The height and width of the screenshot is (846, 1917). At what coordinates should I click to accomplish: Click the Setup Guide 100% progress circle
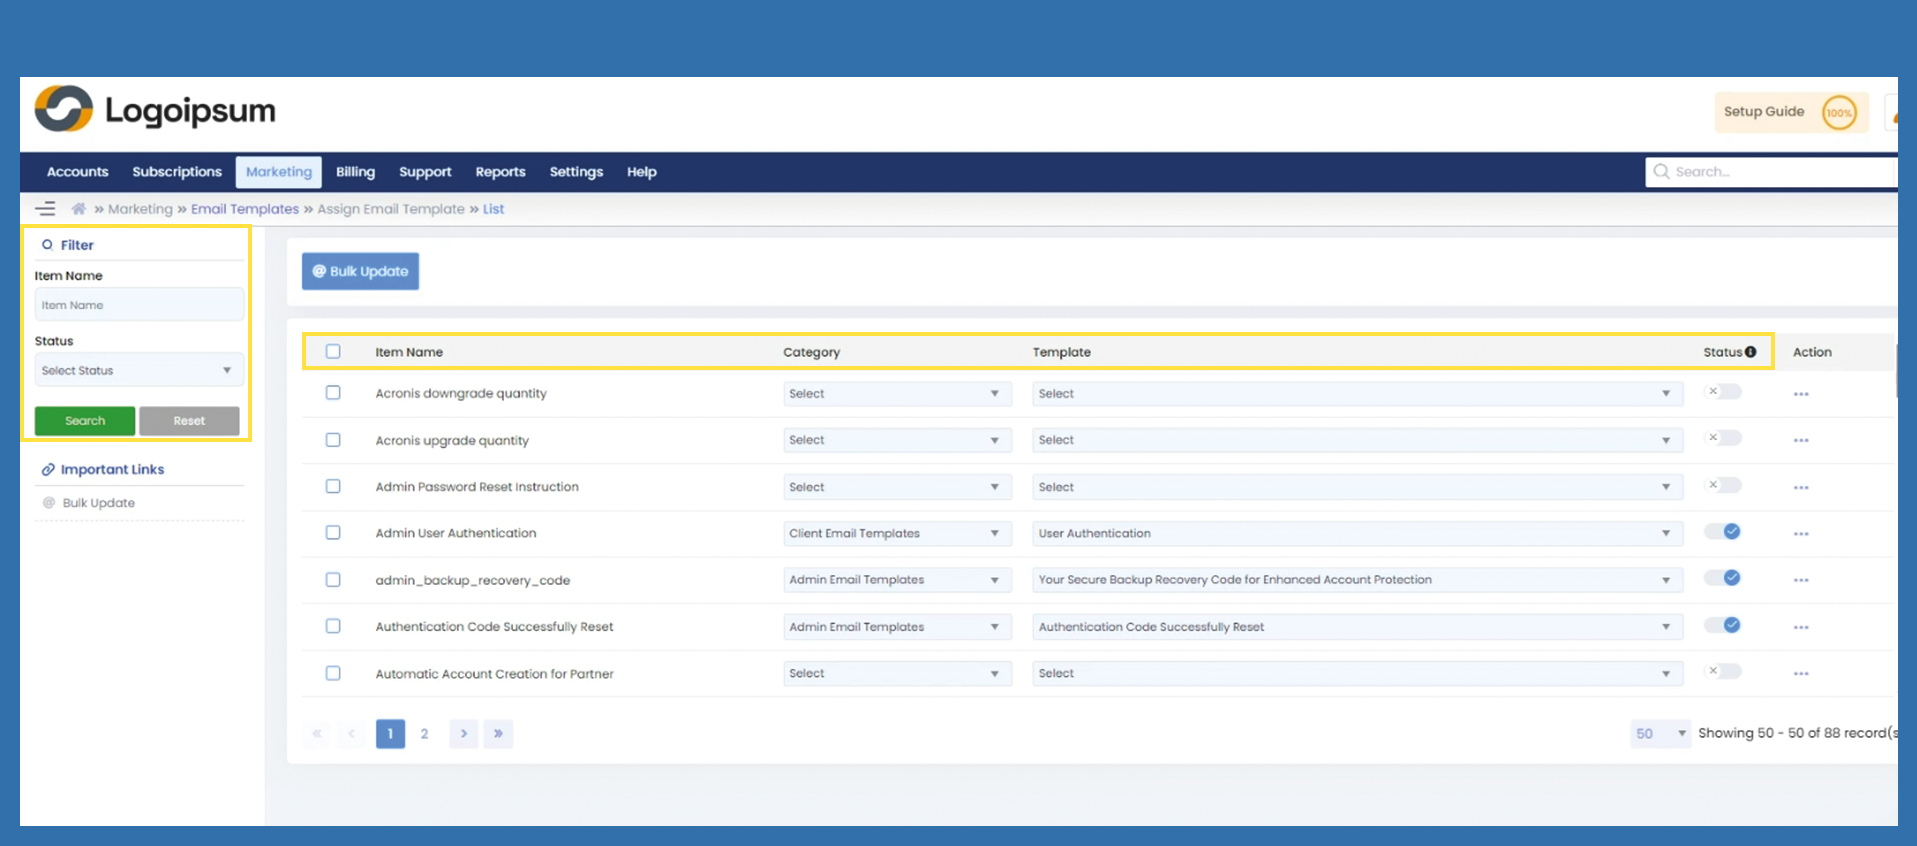tap(1838, 113)
